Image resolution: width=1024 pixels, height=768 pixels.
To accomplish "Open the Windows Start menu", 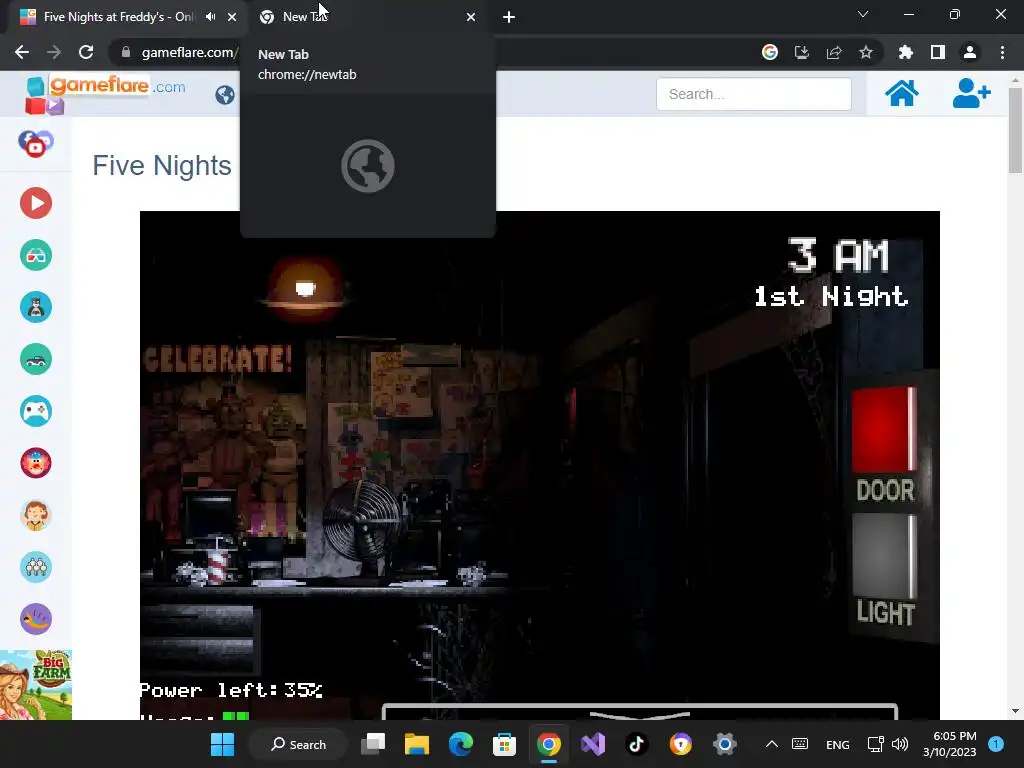I will (223, 744).
